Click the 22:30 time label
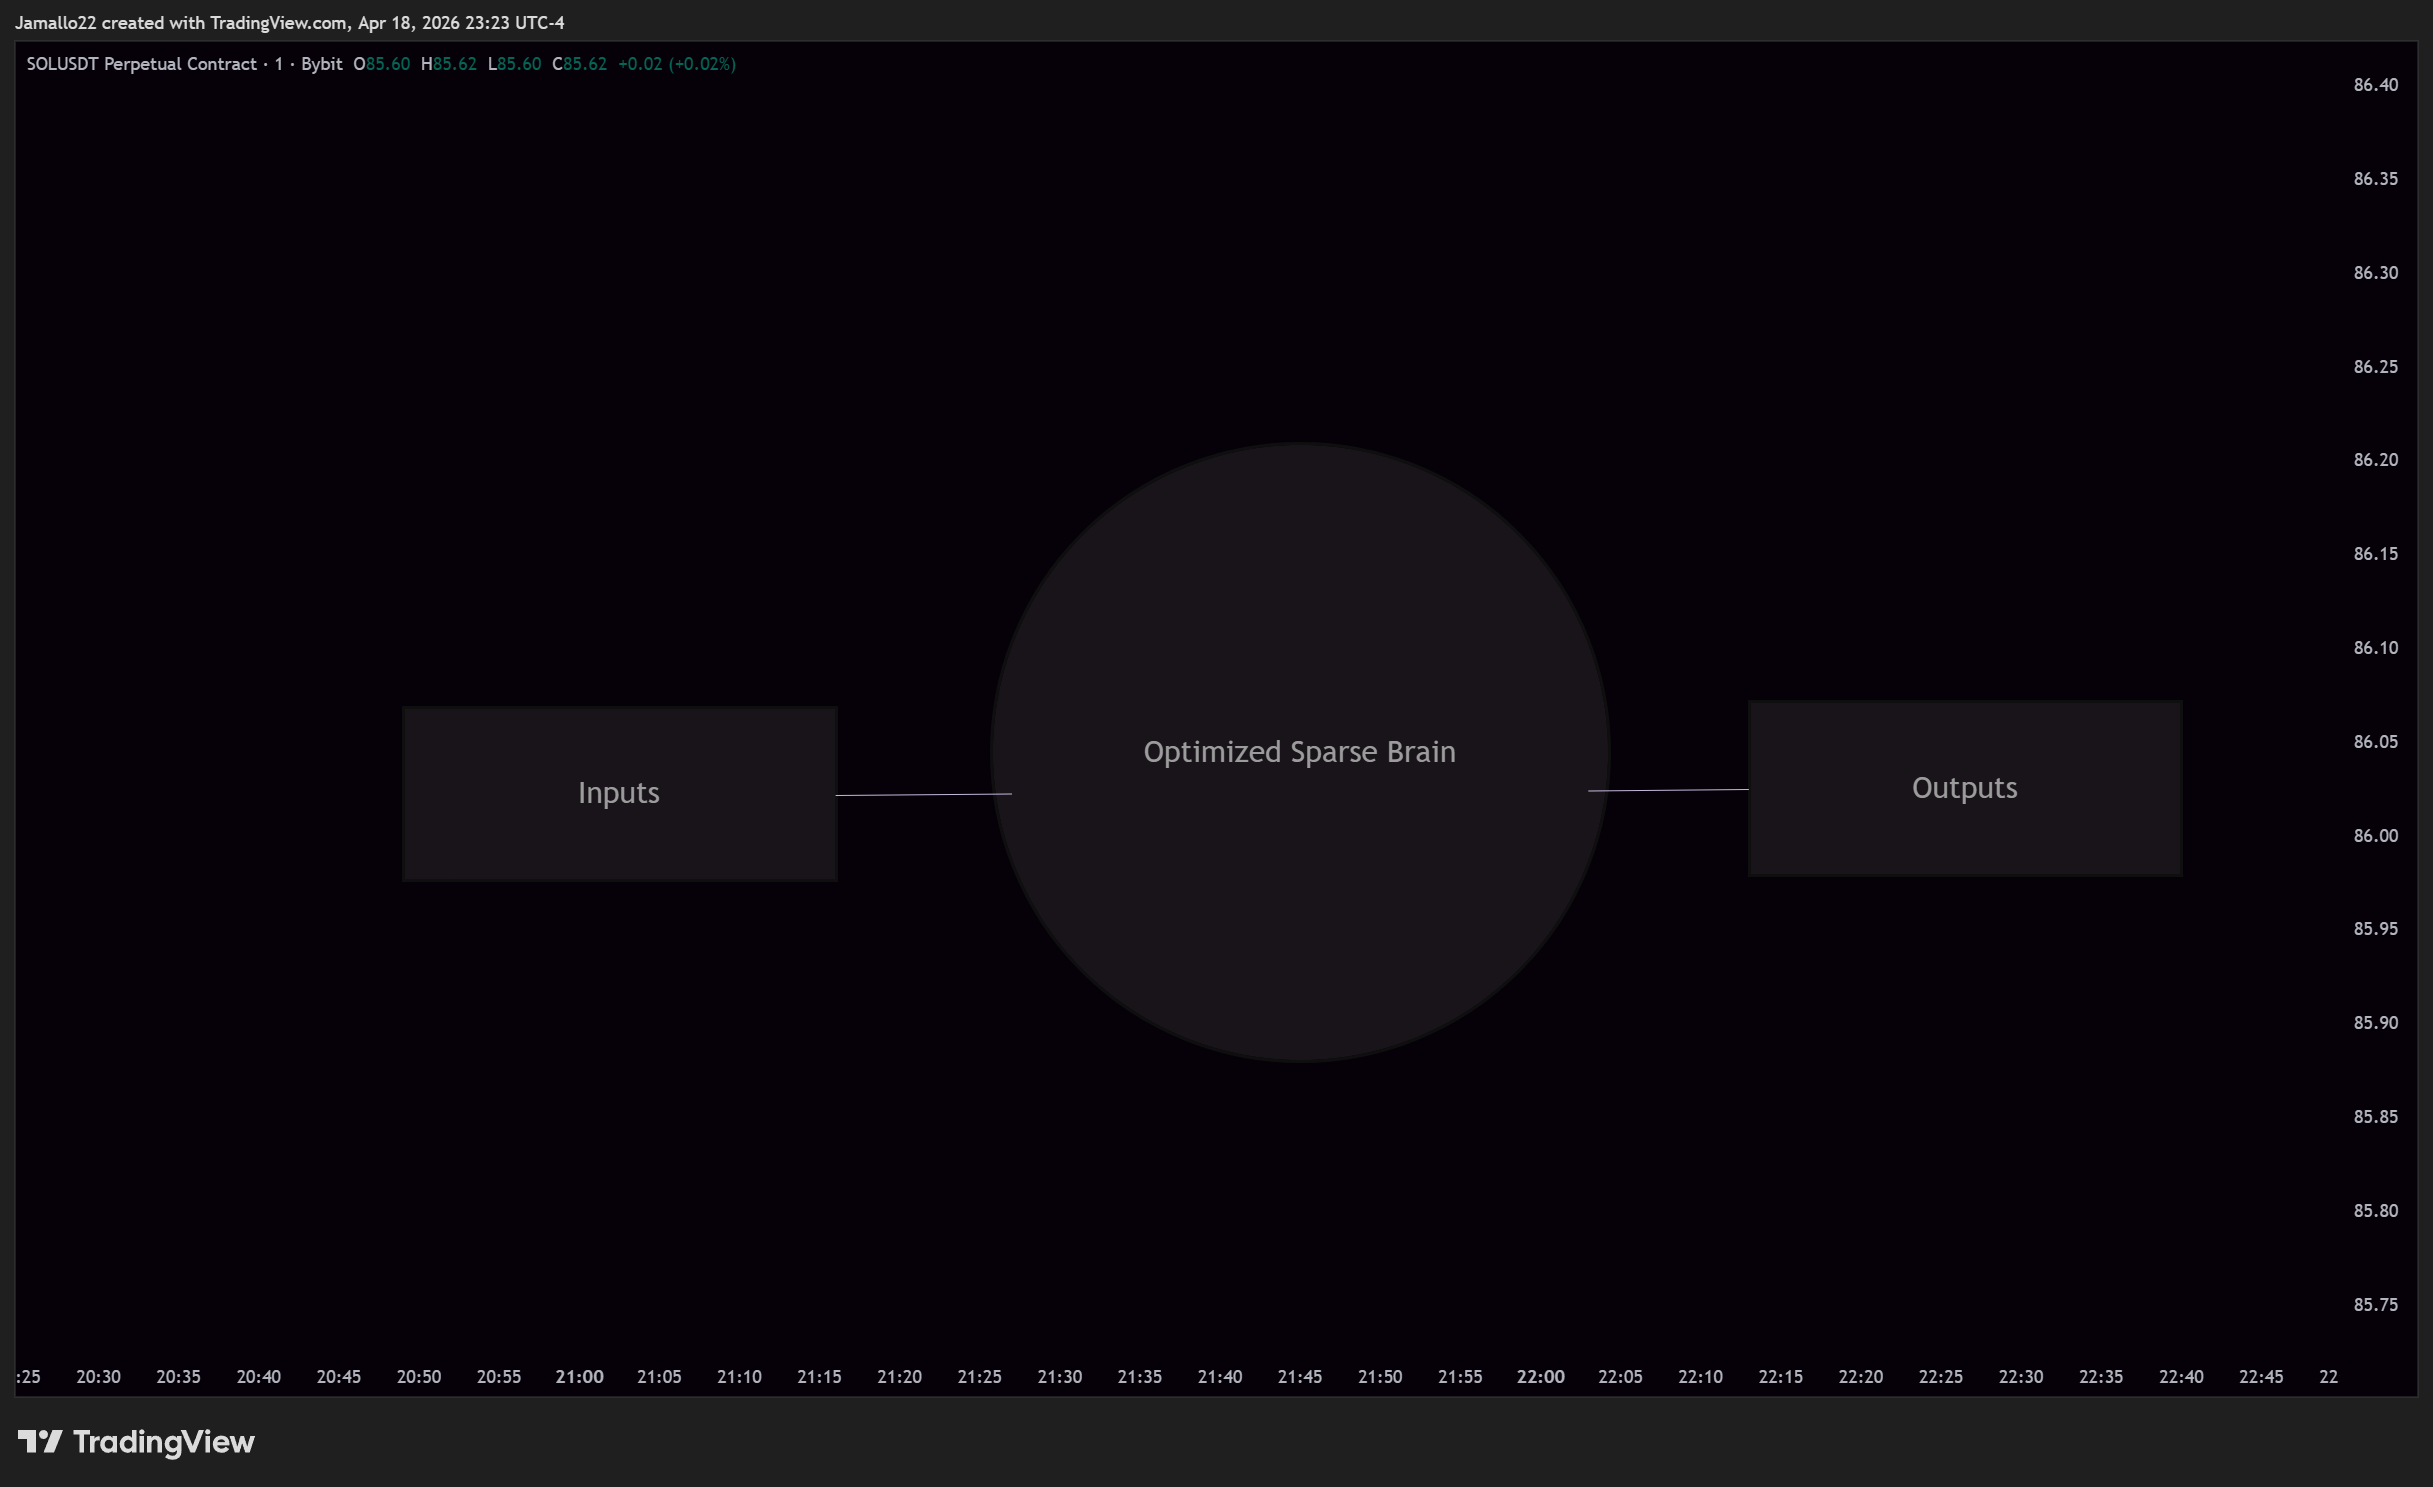 [2020, 1377]
